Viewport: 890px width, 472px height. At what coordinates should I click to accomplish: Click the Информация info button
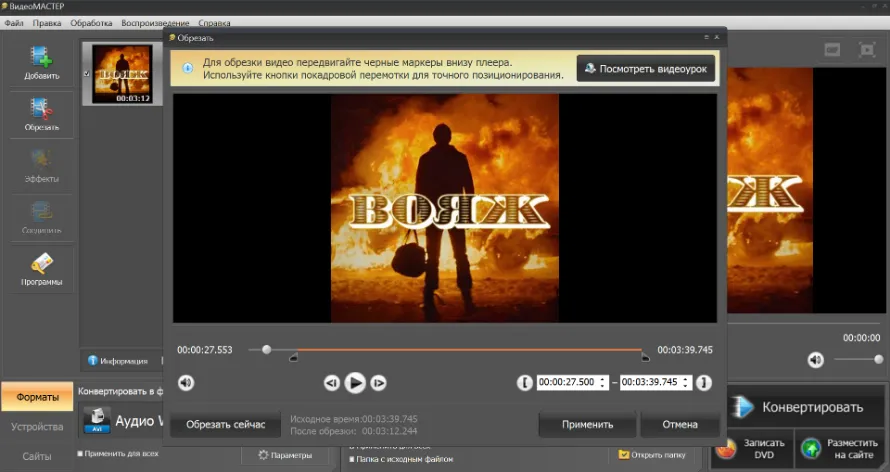pos(117,361)
